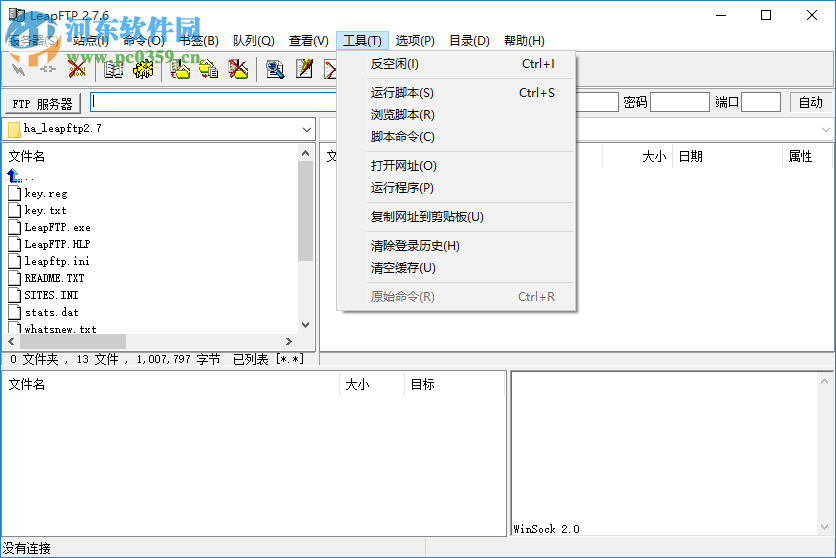Open the 目录(D) menu
Screen dimensions: 836x558
coord(469,41)
